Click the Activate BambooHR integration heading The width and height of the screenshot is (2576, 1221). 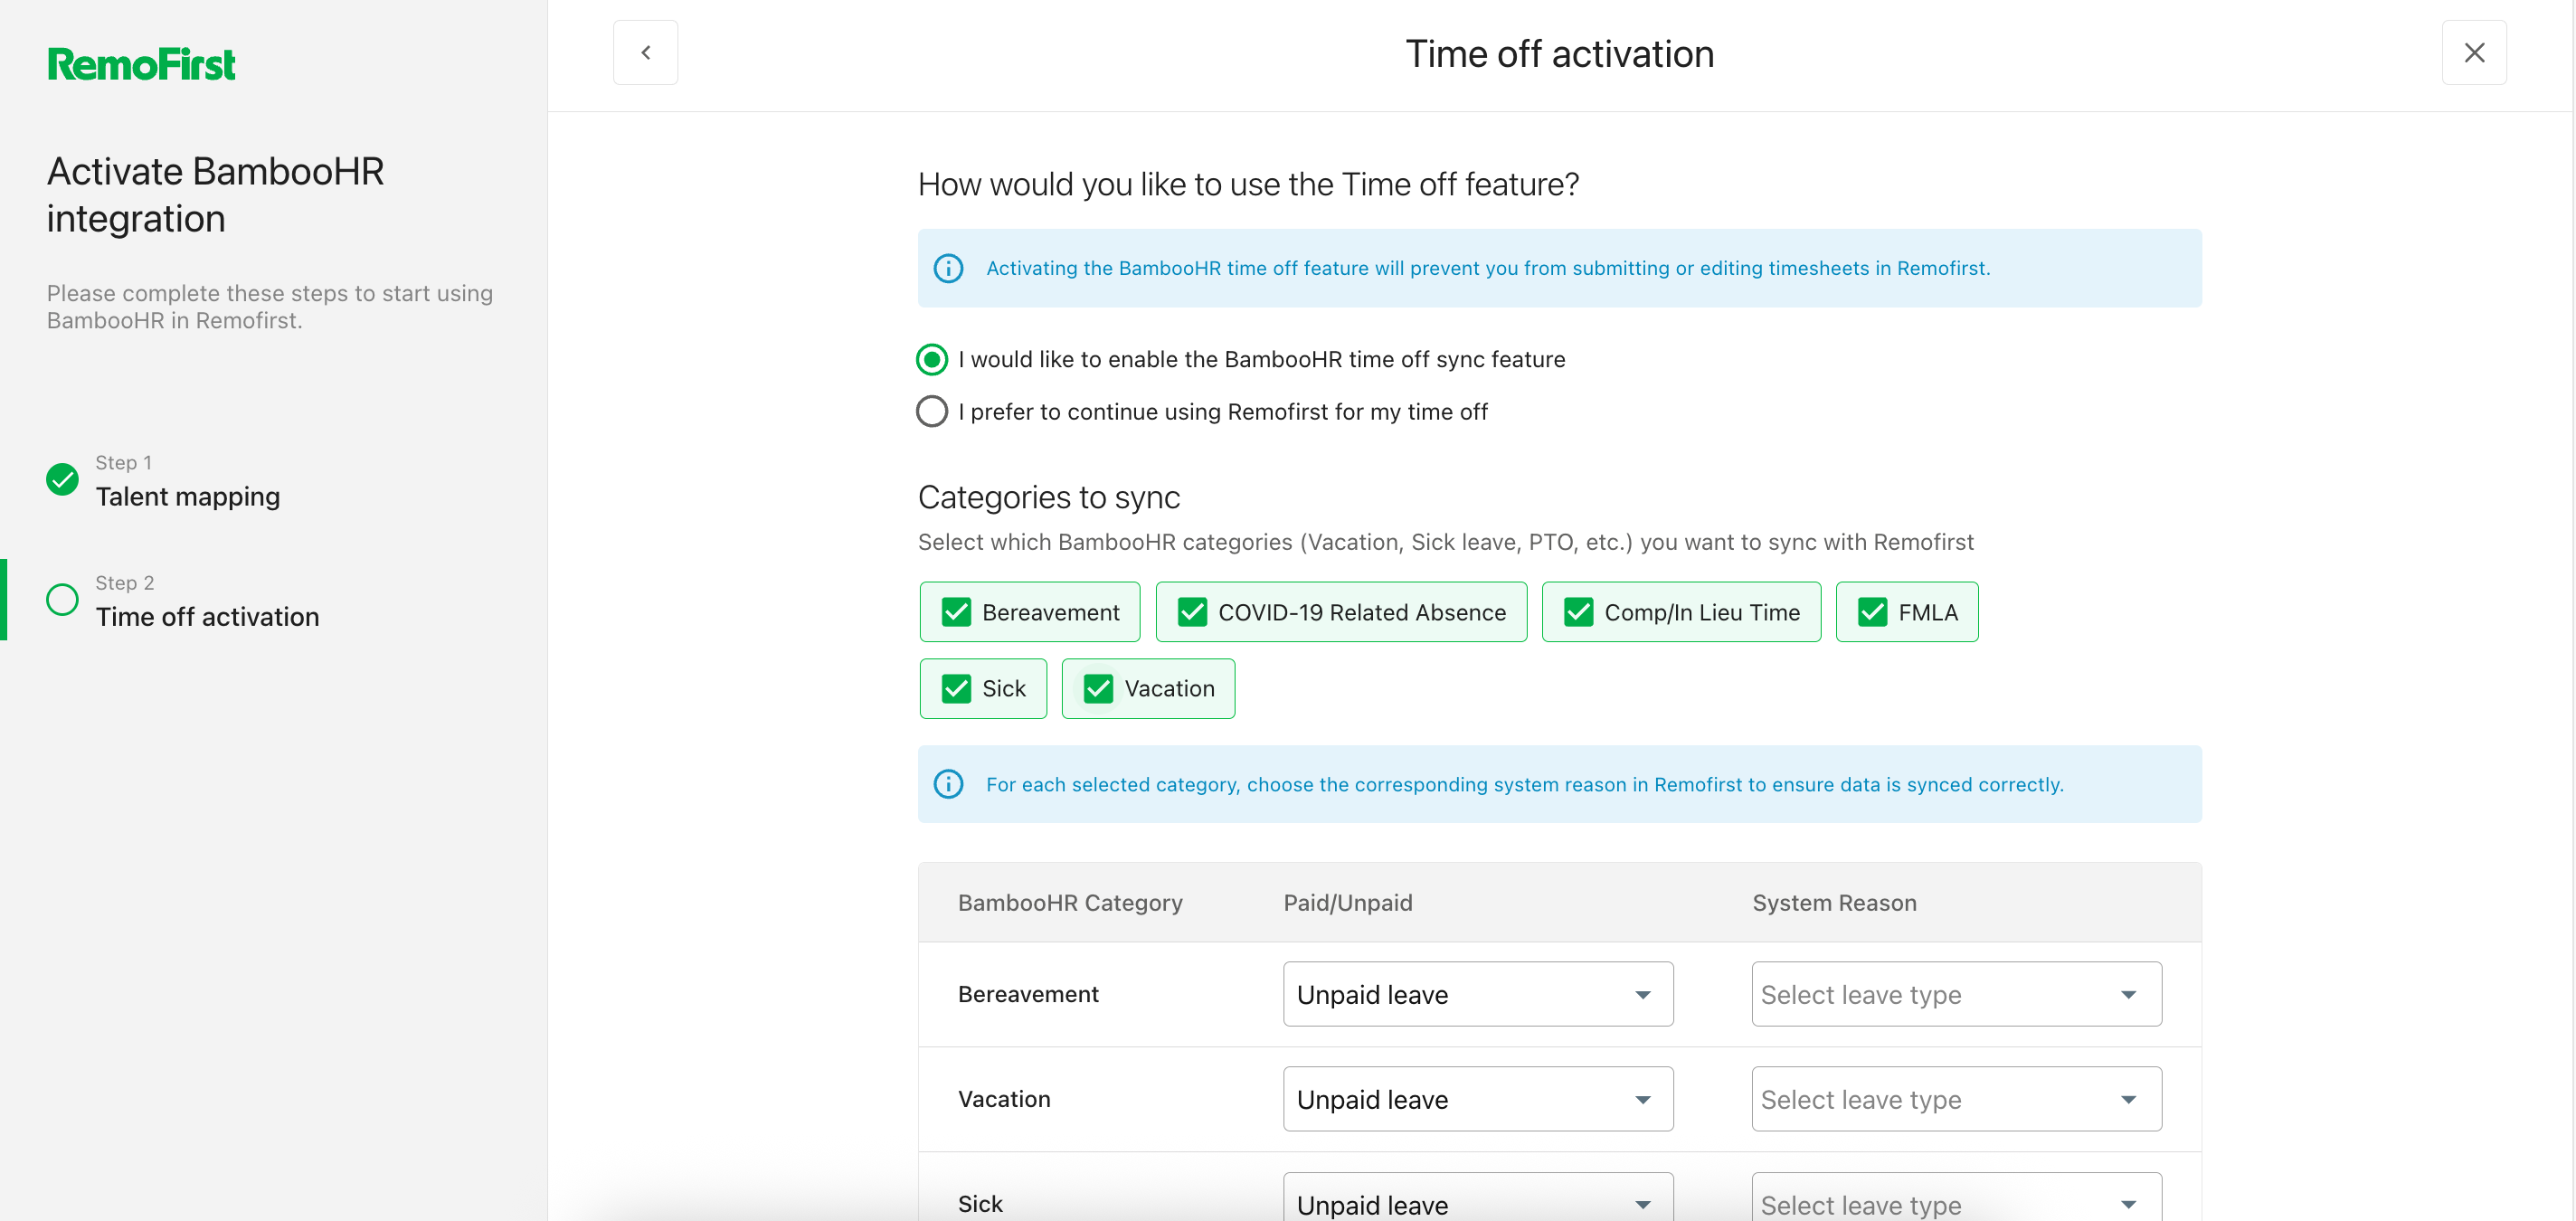216,194
